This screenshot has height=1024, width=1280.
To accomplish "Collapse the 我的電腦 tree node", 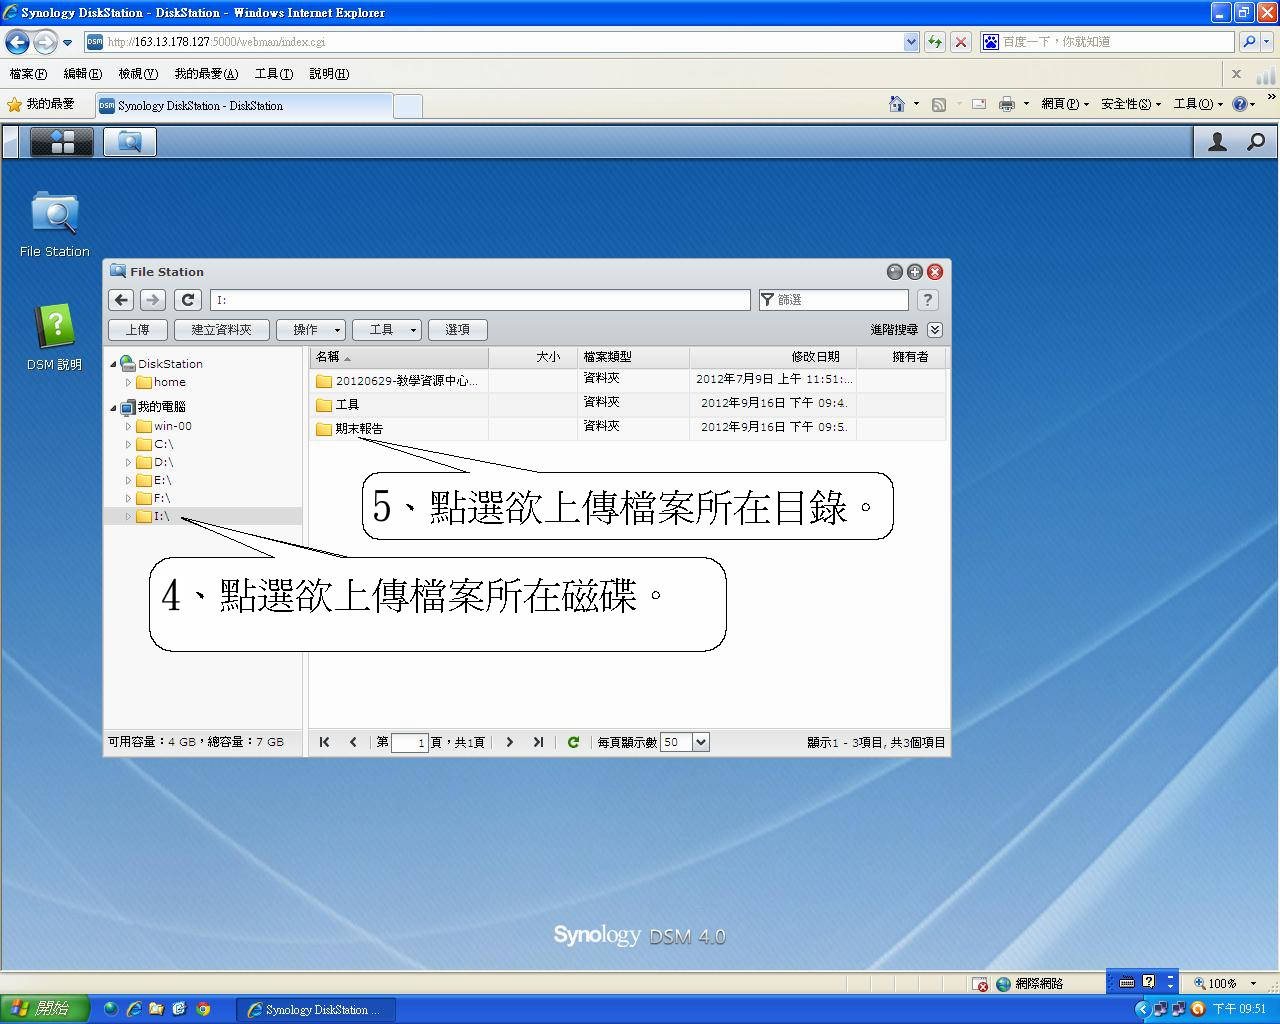I will [x=113, y=407].
